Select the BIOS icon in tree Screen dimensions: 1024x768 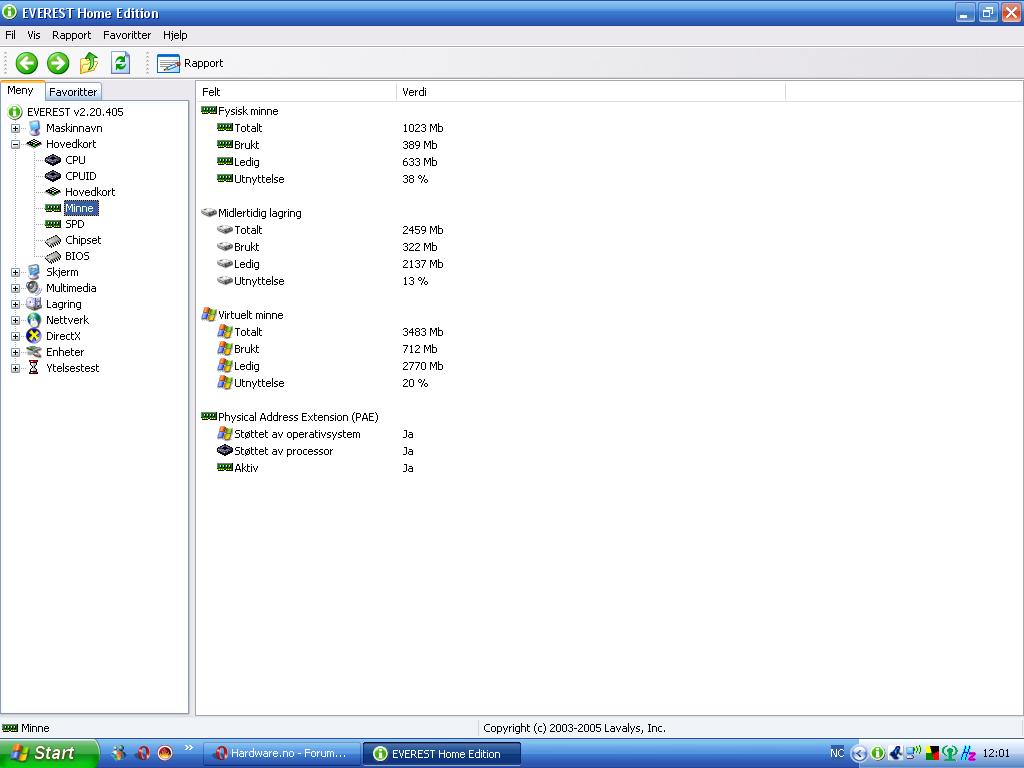point(53,256)
